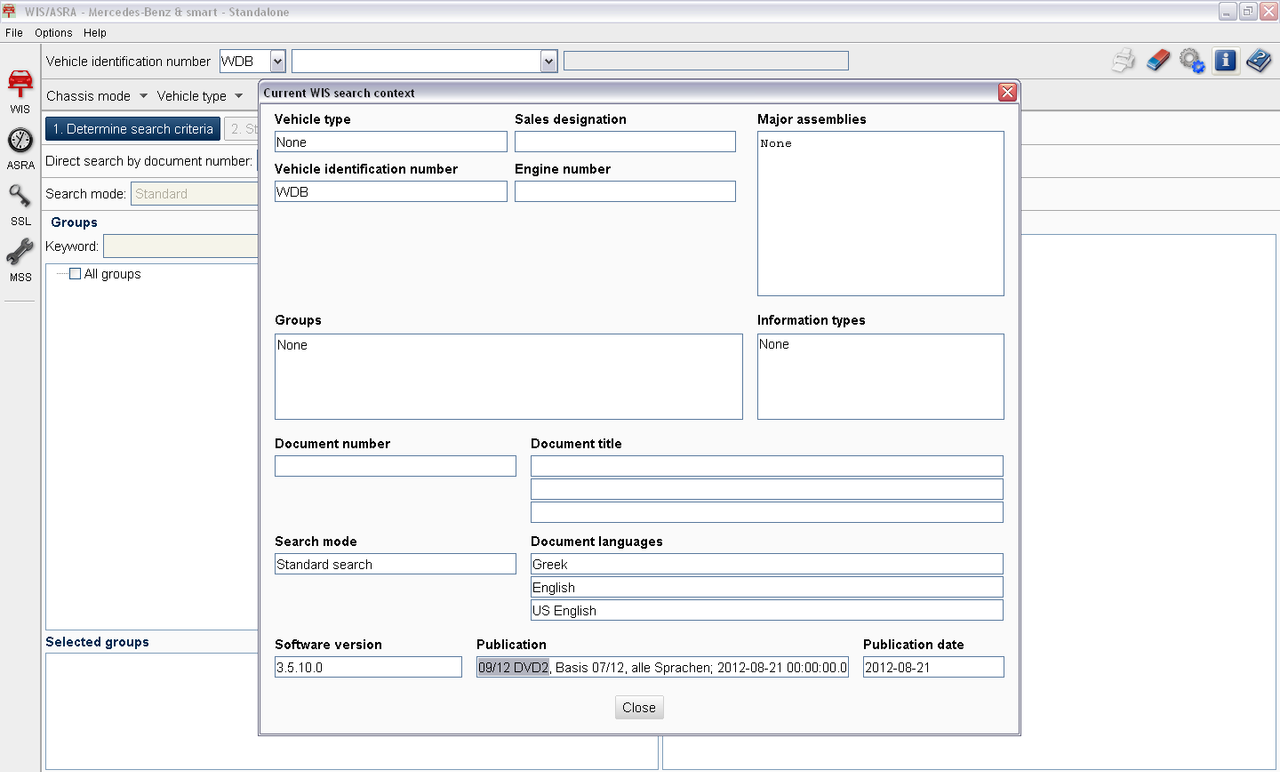
Task: Click the Keyword input field
Action: 181,246
